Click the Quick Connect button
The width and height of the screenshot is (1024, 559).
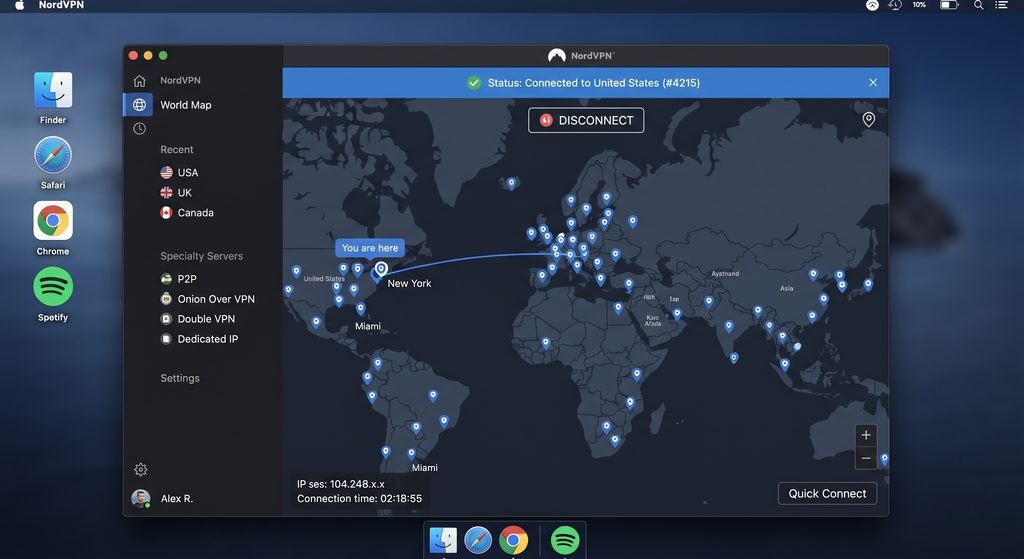(827, 494)
